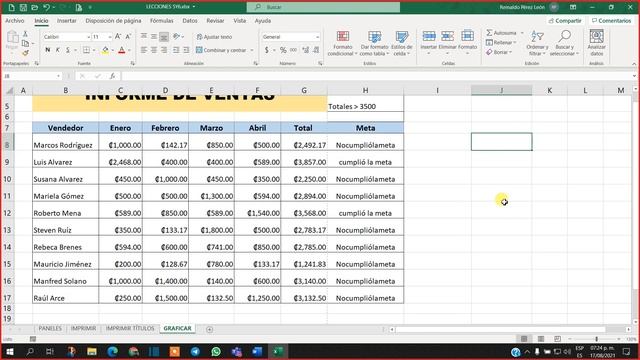Toggle middle vertical alignment
This screenshot has height=360, width=640.
154,37
